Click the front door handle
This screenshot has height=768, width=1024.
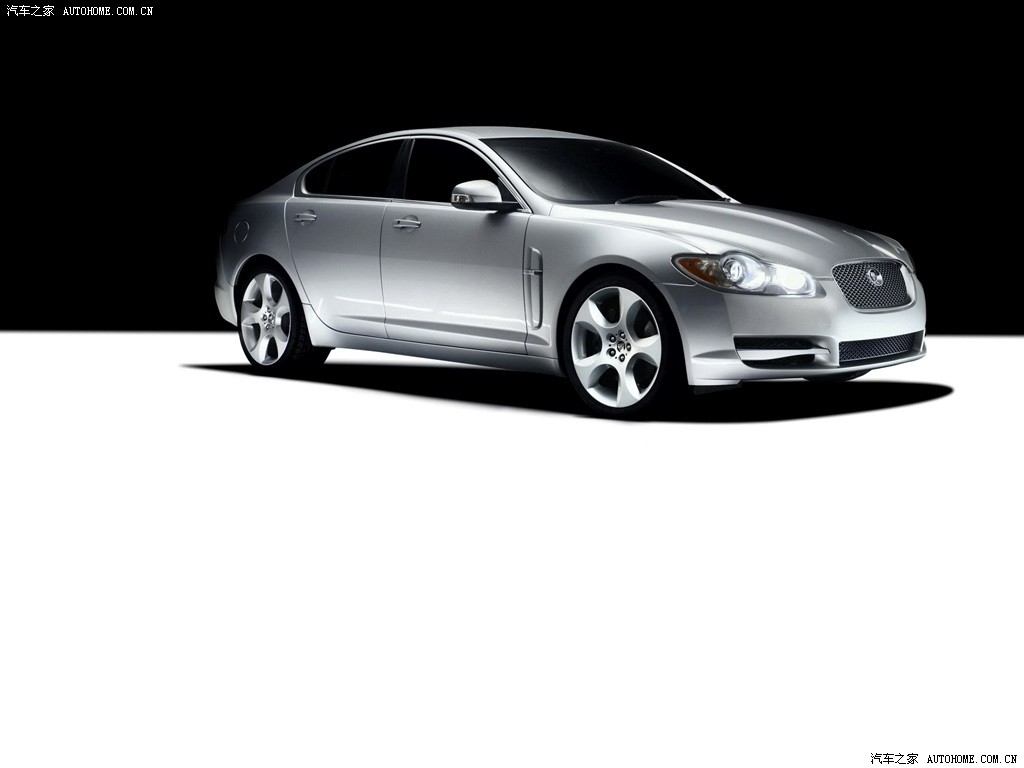[407, 223]
